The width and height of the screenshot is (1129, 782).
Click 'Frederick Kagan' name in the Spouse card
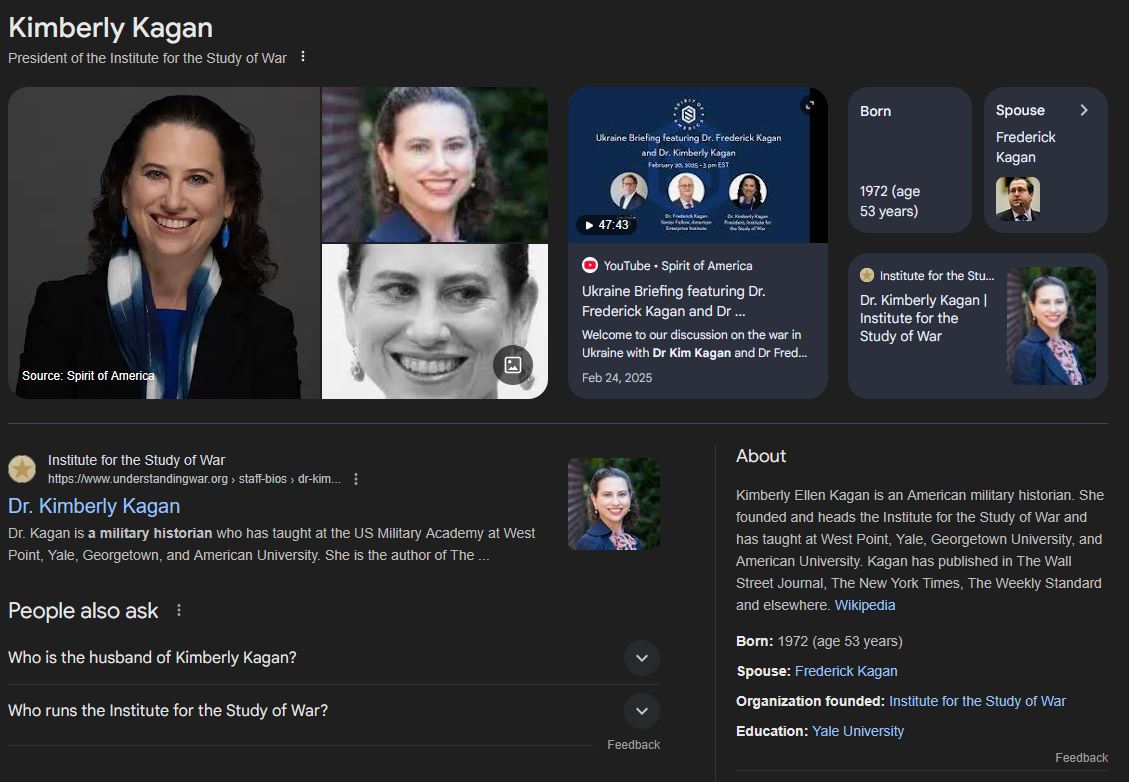click(1025, 147)
